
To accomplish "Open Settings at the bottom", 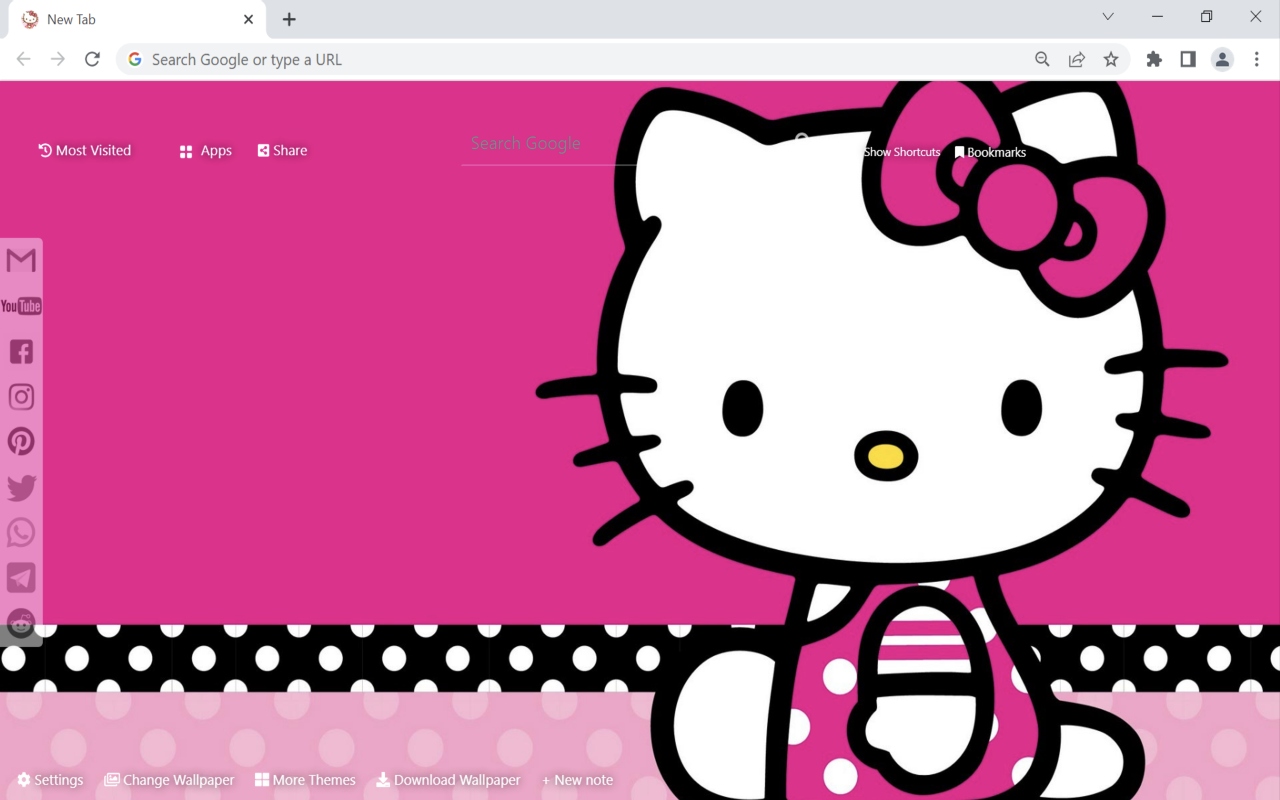I will (50, 780).
